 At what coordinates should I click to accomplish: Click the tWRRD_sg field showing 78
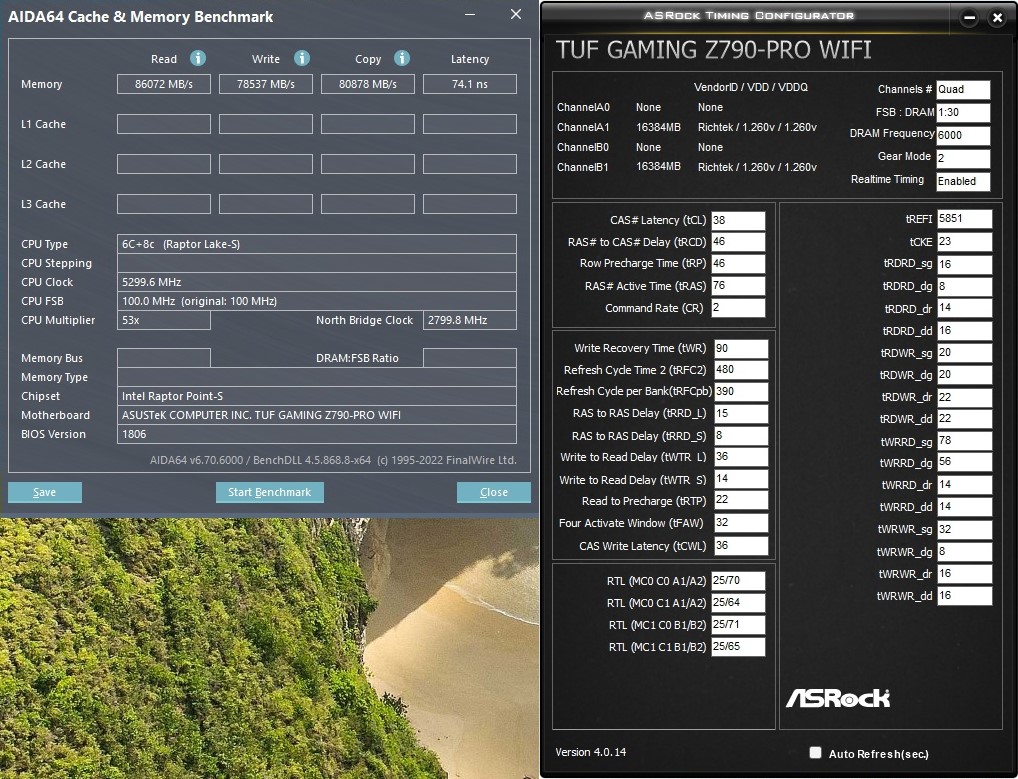pos(964,441)
